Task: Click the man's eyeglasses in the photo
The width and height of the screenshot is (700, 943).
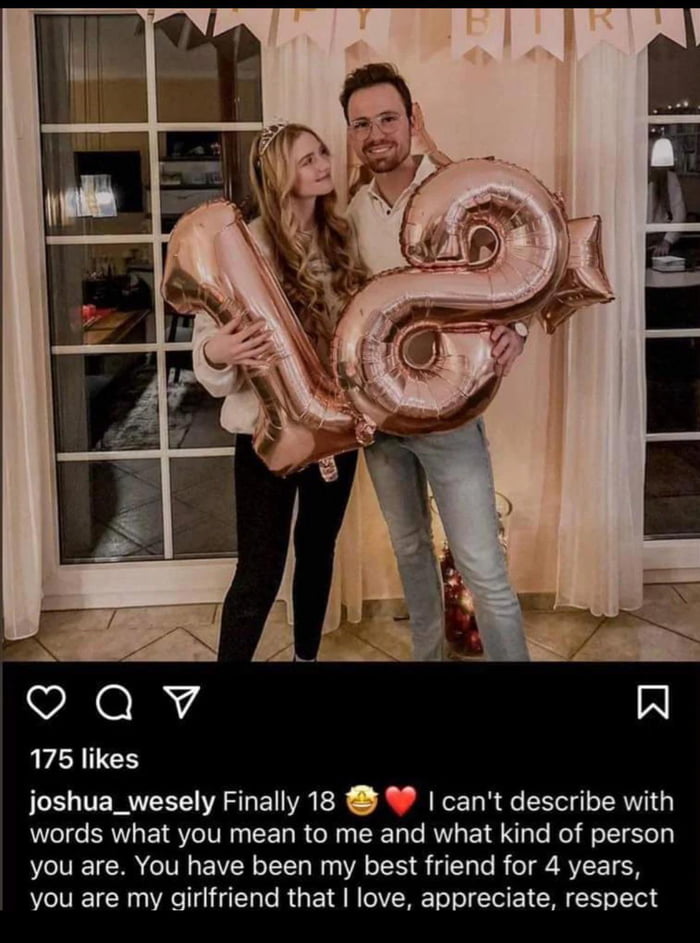Action: (376, 125)
